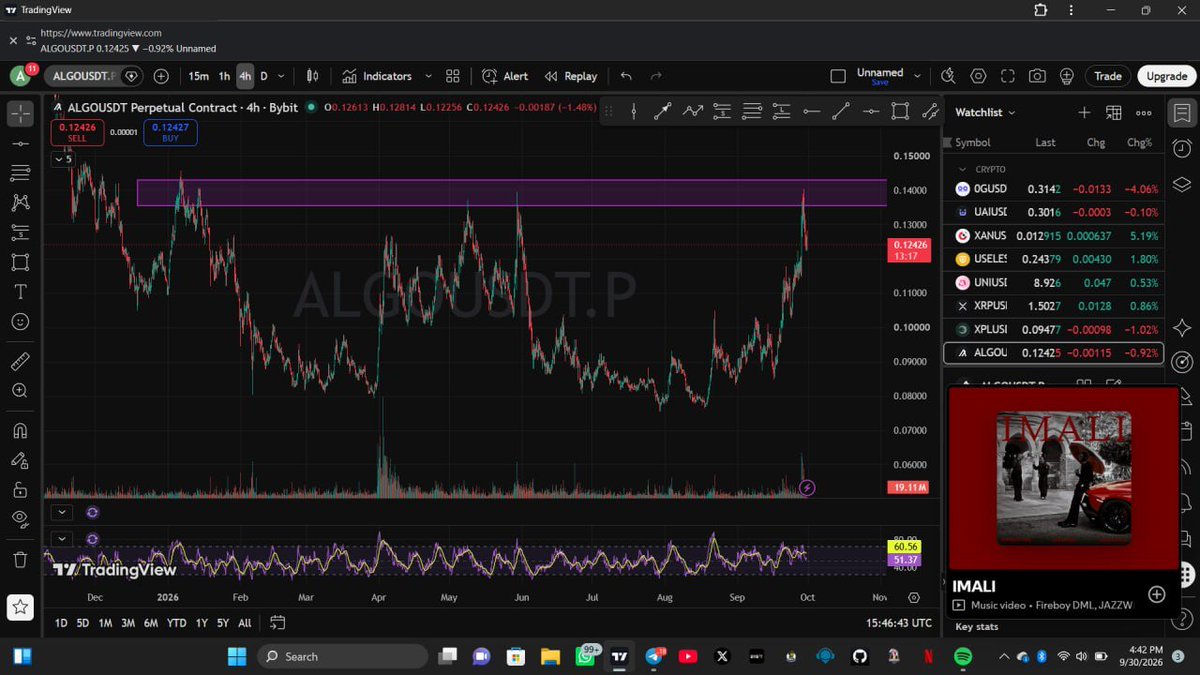Toggle stay in drawing mode
This screenshot has width=1200, height=675.
20,460
